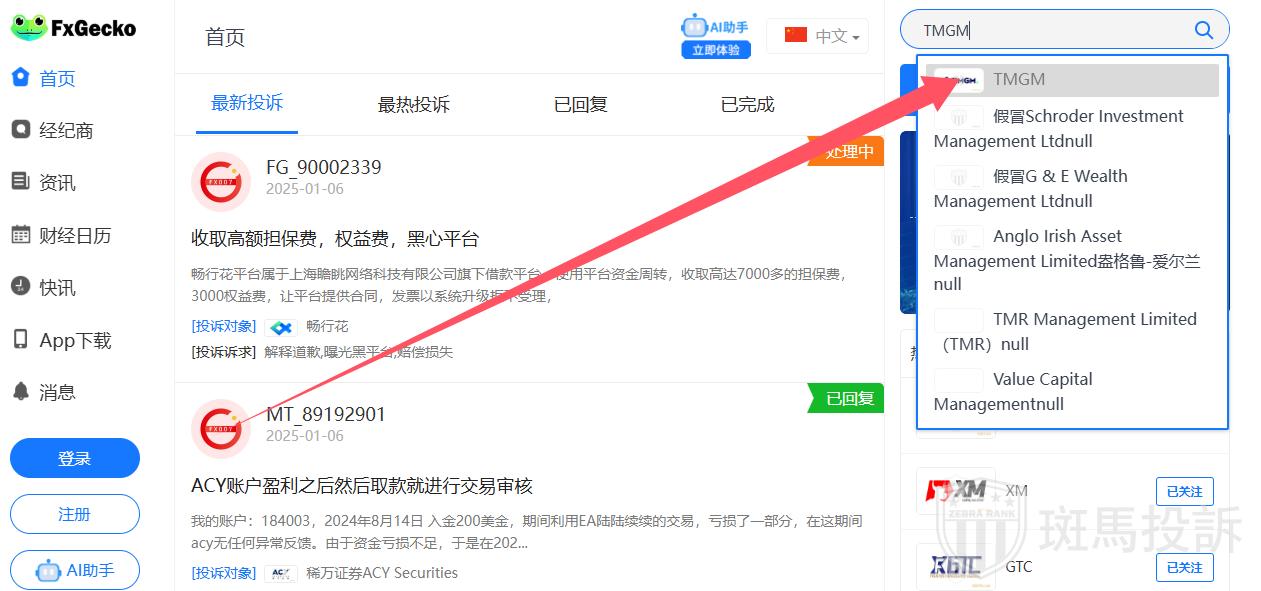
Task: Click the magnifier search icon
Action: click(1203, 30)
